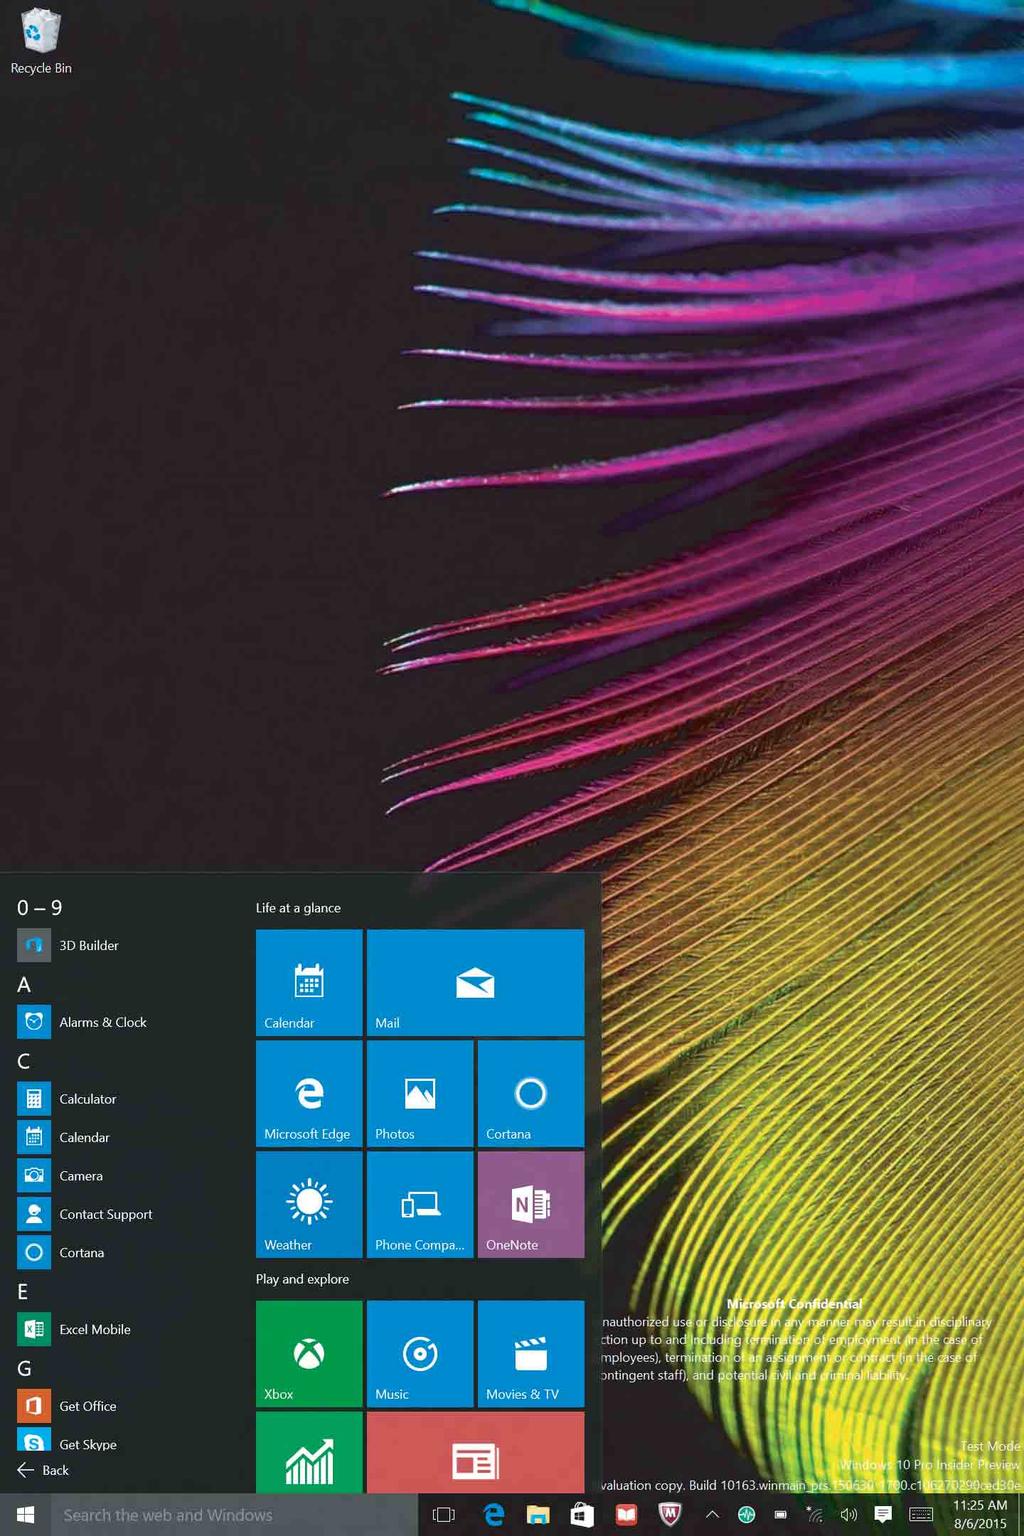The width and height of the screenshot is (1024, 1536).
Task: Click the red book app on the taskbar
Action: tap(626, 1515)
